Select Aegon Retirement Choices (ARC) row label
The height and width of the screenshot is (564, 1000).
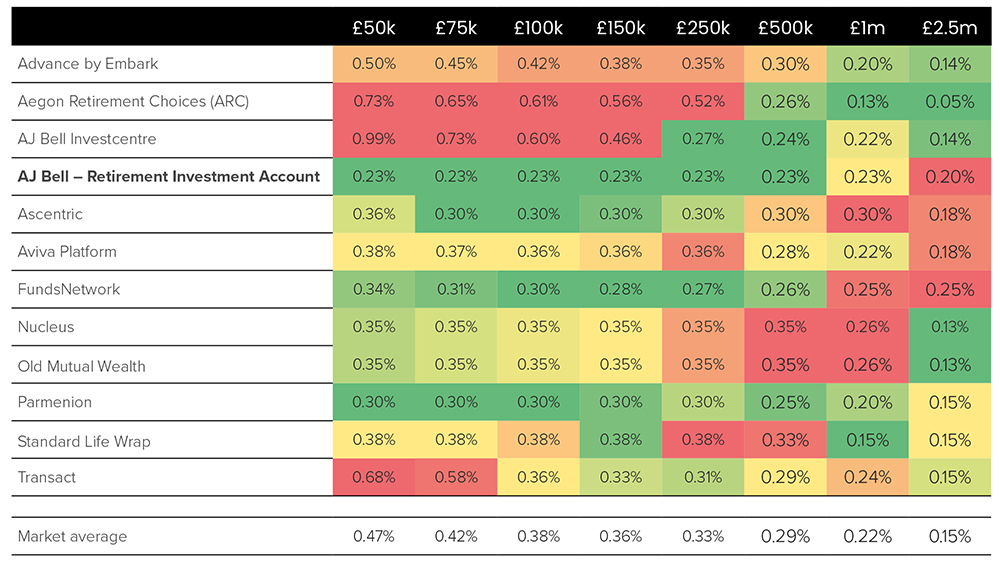click(133, 101)
